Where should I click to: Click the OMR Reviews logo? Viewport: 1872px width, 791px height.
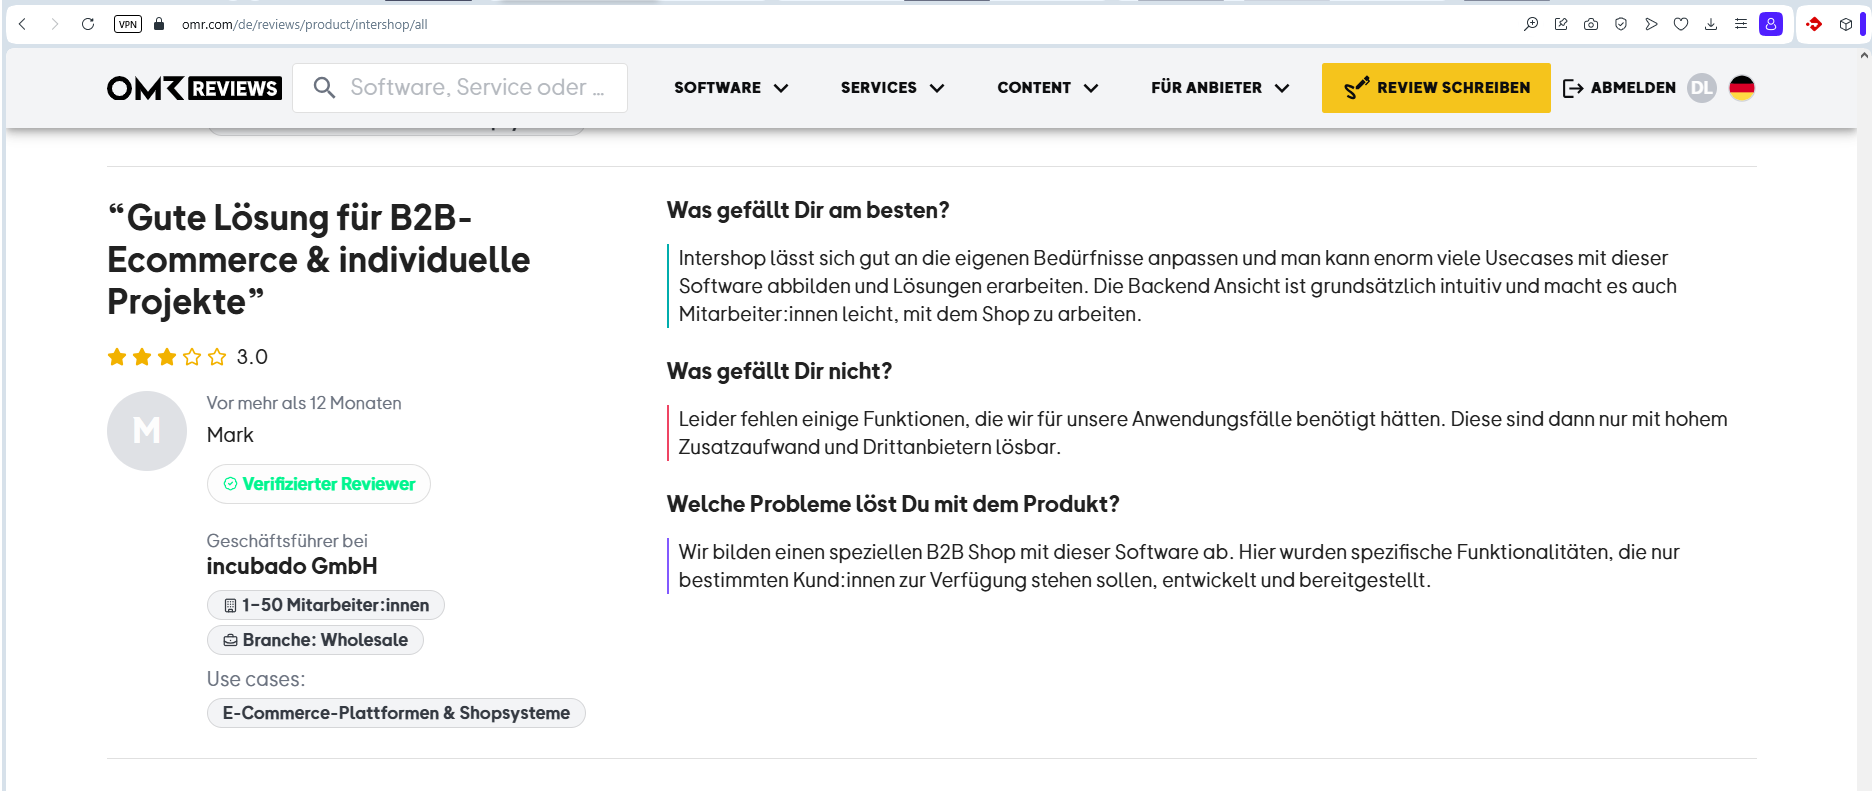[194, 88]
